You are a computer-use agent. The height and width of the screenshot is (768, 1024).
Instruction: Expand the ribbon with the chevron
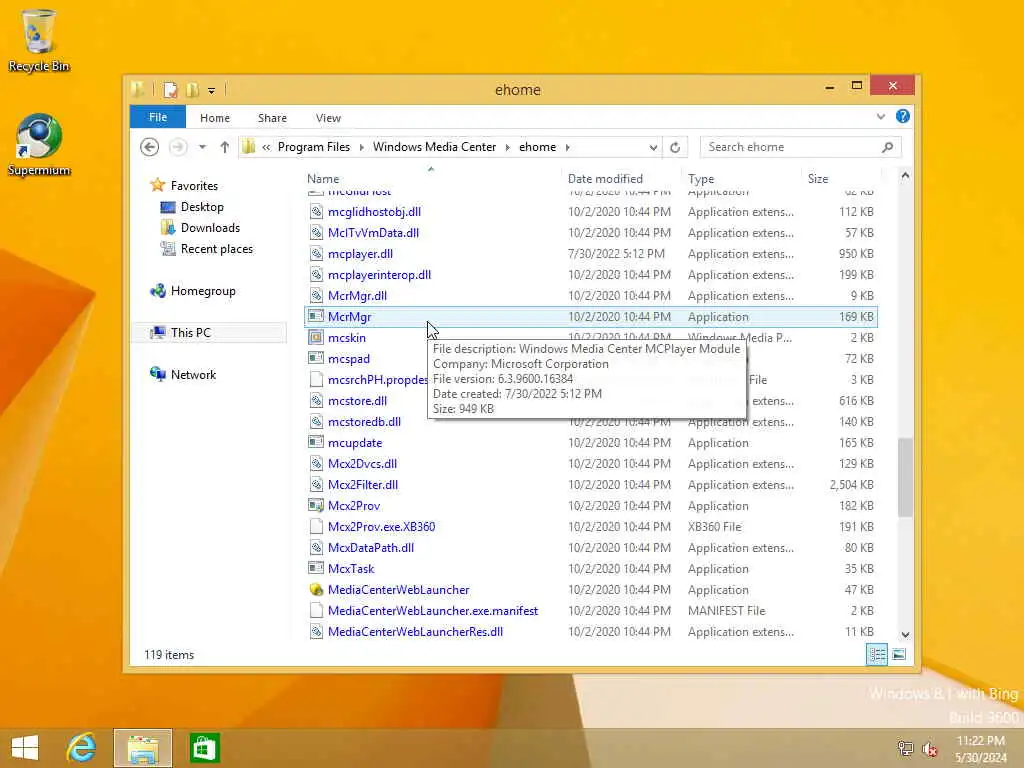(x=880, y=116)
